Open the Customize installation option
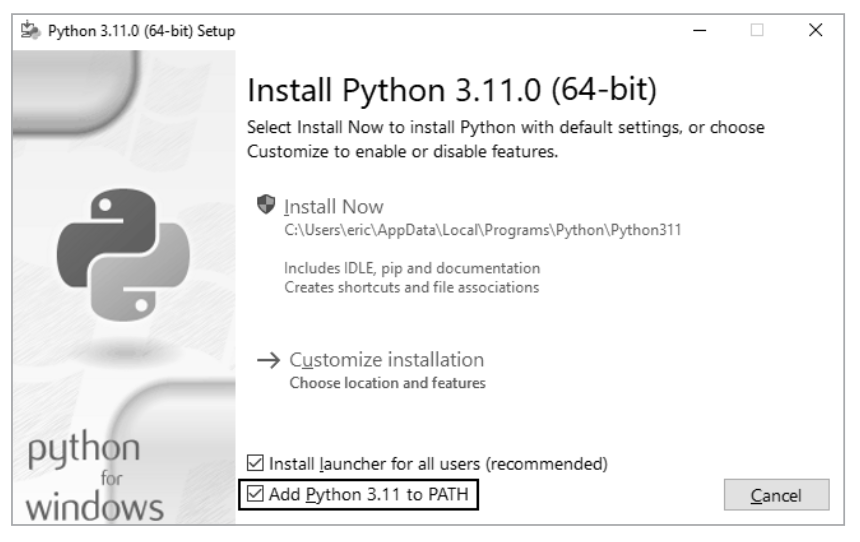 (x=386, y=360)
